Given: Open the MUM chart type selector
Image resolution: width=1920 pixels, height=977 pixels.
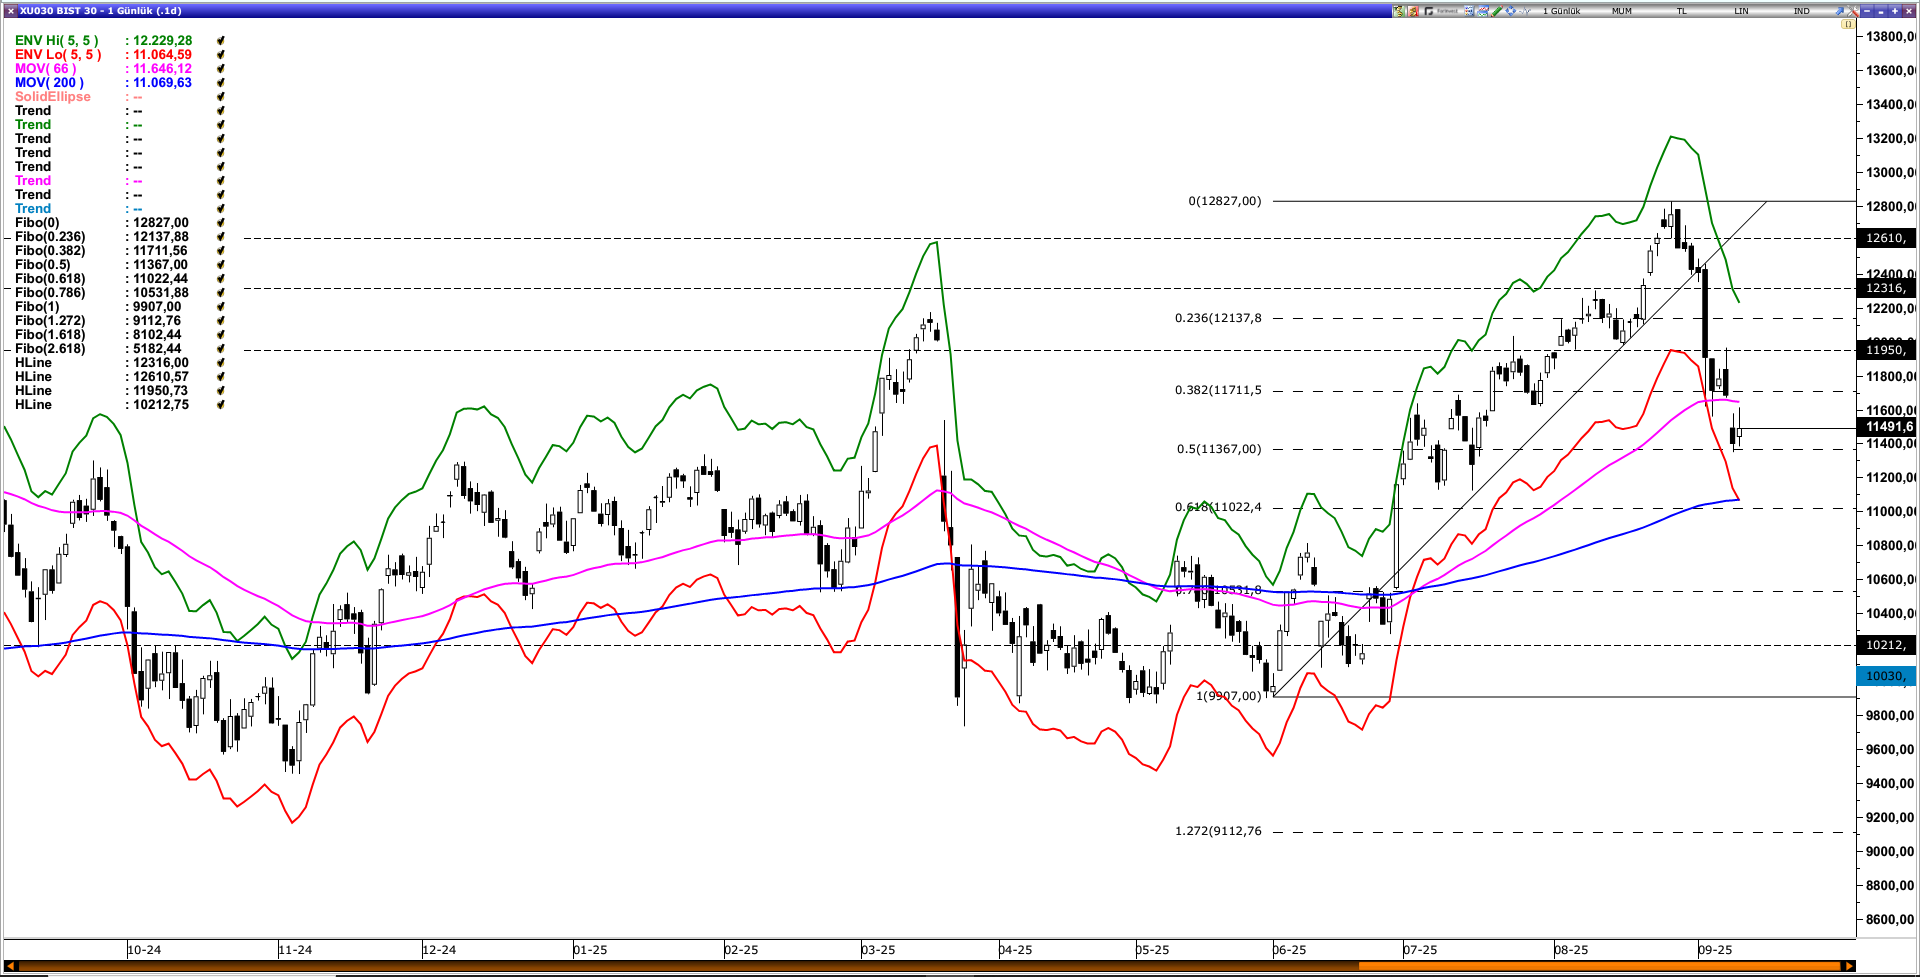Looking at the screenshot, I should click(1621, 11).
